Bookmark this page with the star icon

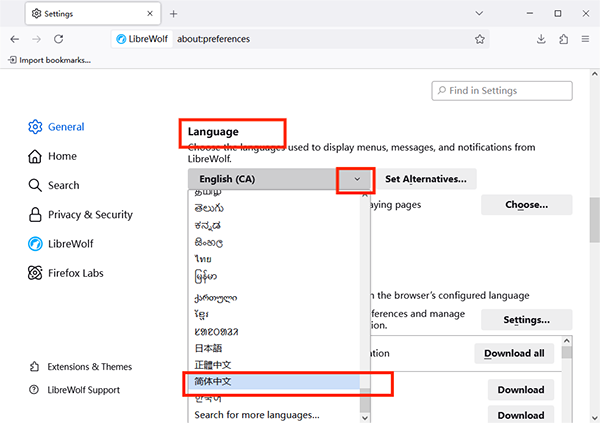coord(480,39)
